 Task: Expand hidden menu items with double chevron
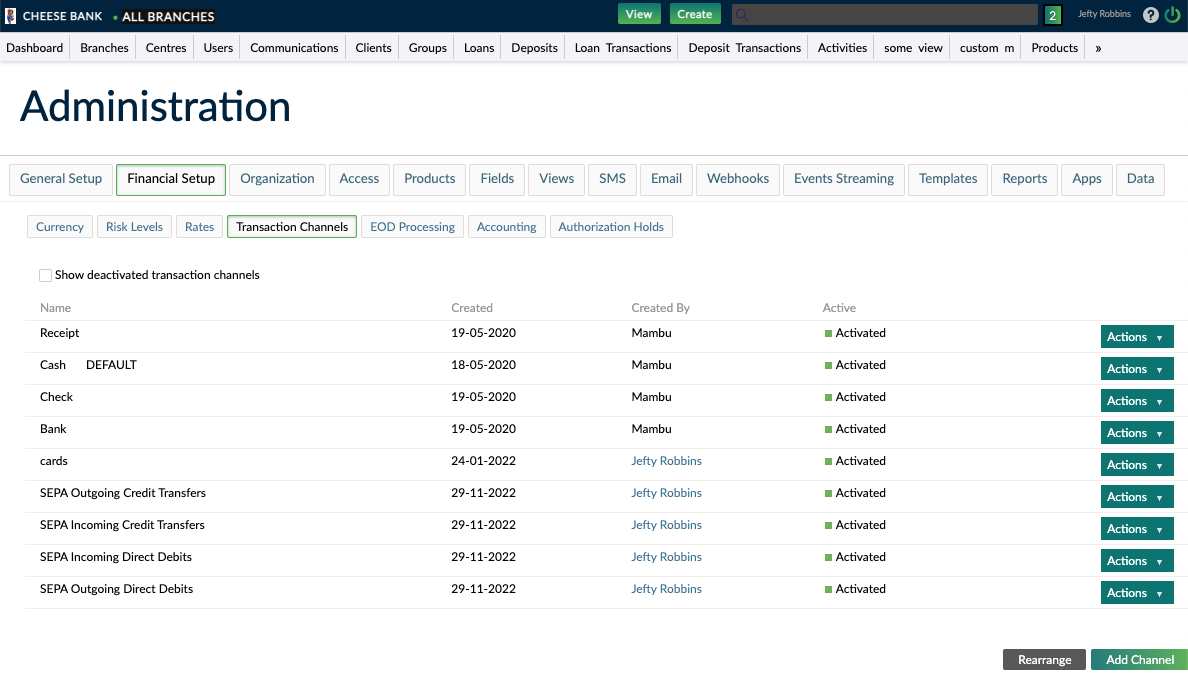(x=1098, y=48)
